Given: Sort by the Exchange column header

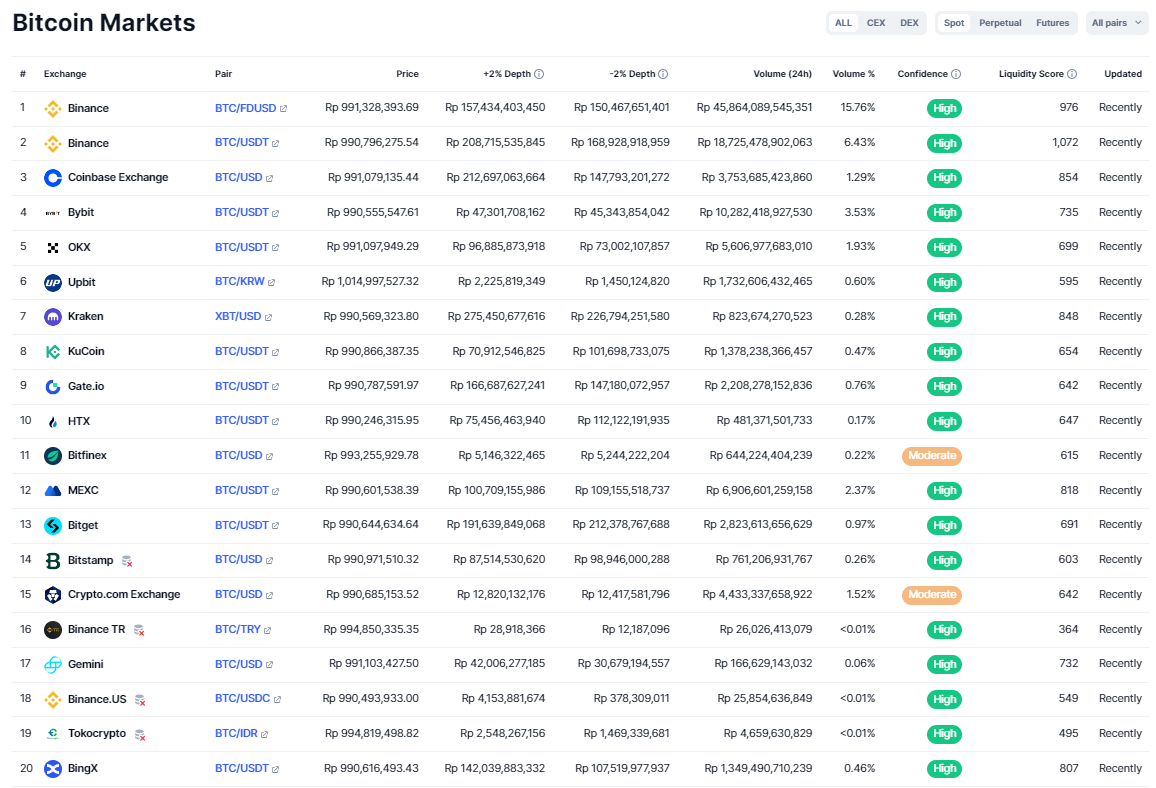Looking at the screenshot, I should pos(65,74).
